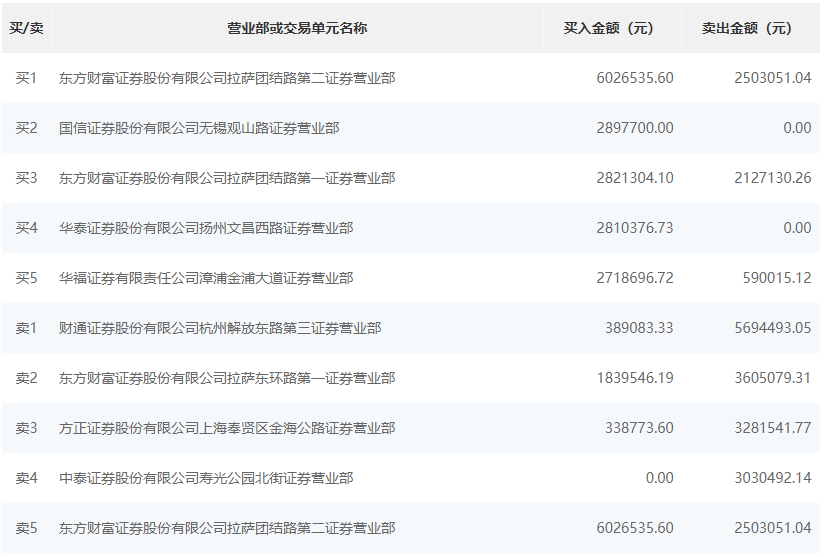Click the 卖出金额（元） column header
The height and width of the screenshot is (557, 825).
tap(750, 28)
